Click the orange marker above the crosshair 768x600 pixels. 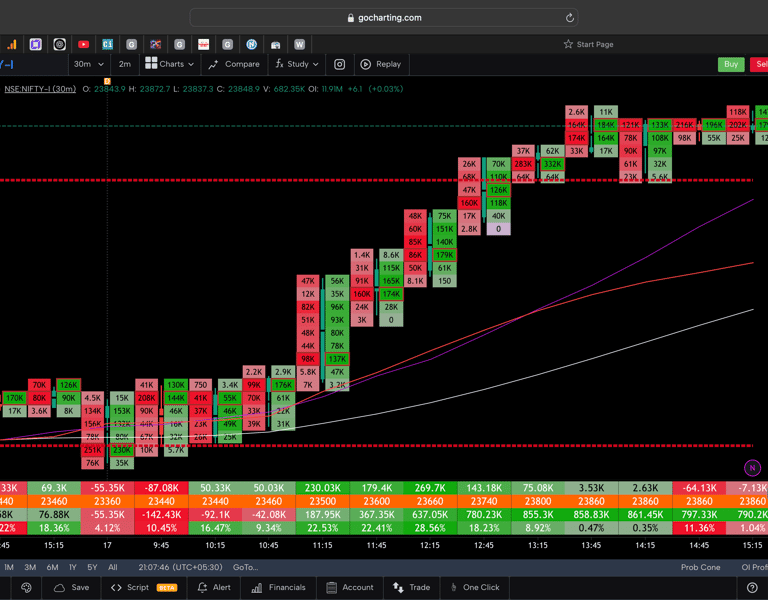tap(107, 81)
